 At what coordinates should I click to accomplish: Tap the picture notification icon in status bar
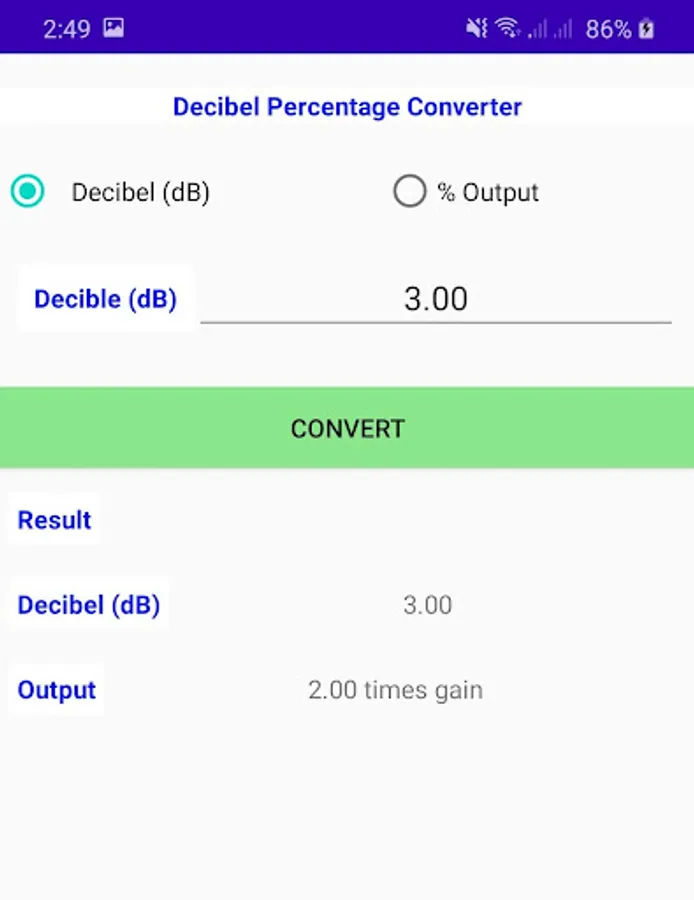[x=113, y=28]
